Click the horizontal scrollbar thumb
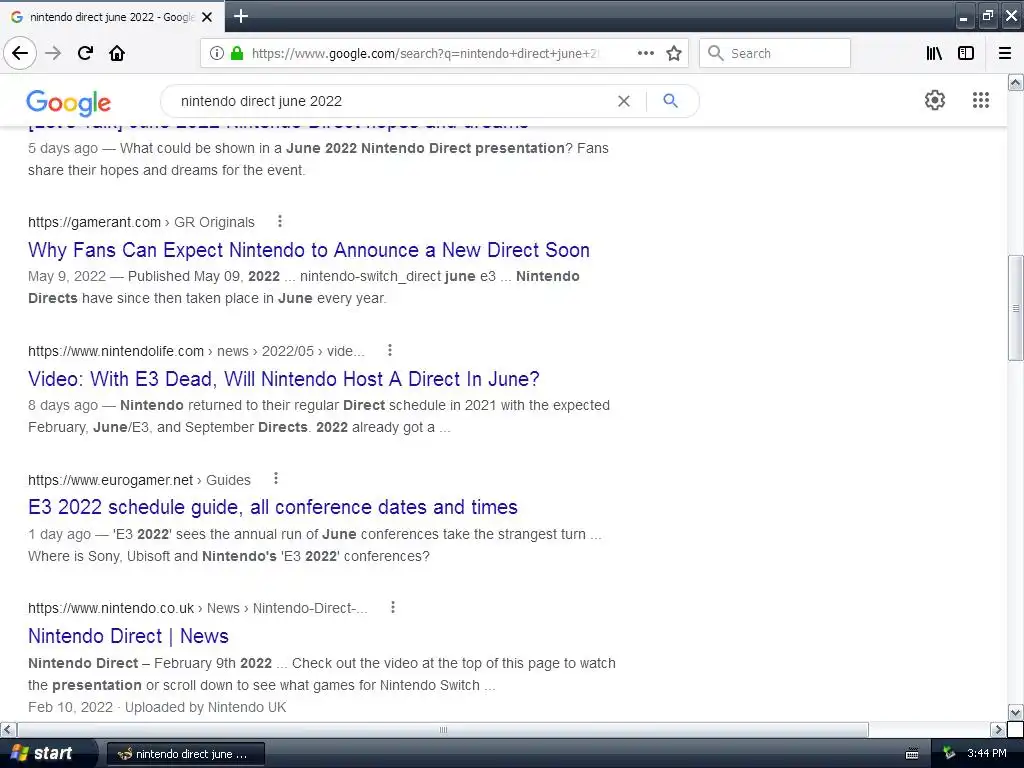This screenshot has height=768, width=1024. click(x=443, y=729)
